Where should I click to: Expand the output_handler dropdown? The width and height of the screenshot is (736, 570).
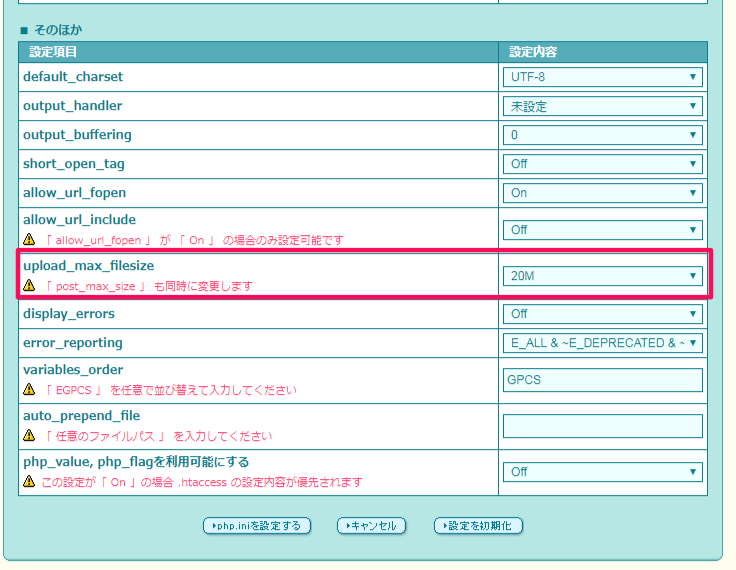click(x=602, y=106)
